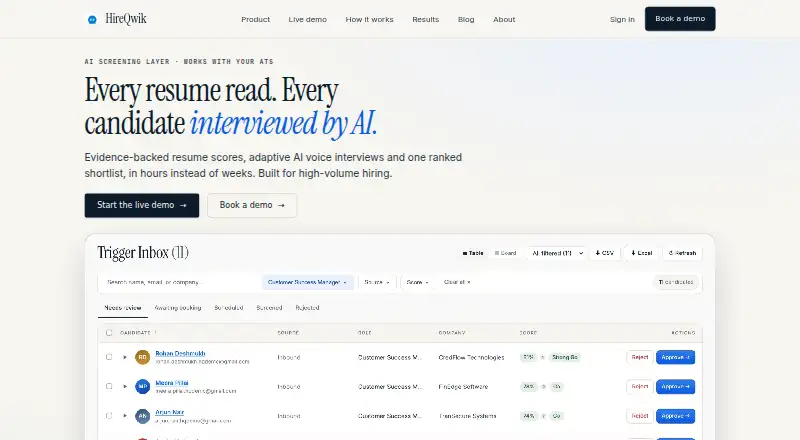
Task: Approve candidate Arjun Nair
Action: coord(676,416)
